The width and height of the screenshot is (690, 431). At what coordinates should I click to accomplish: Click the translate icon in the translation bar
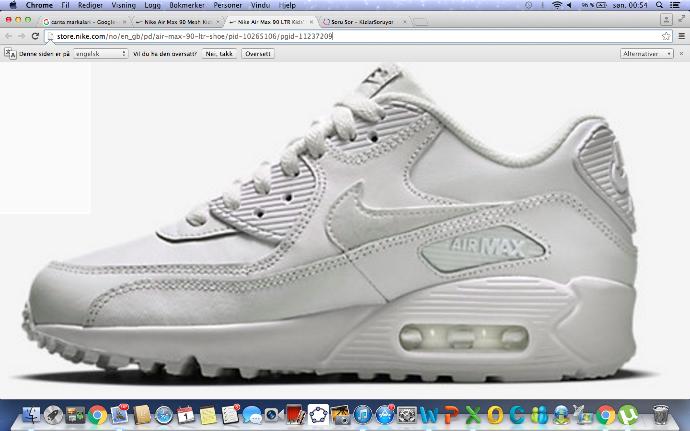tap(10, 54)
